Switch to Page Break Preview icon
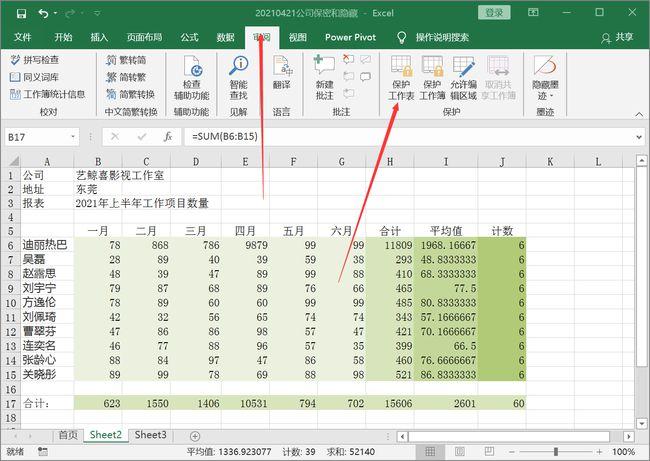The width and height of the screenshot is (650, 461). [489, 451]
